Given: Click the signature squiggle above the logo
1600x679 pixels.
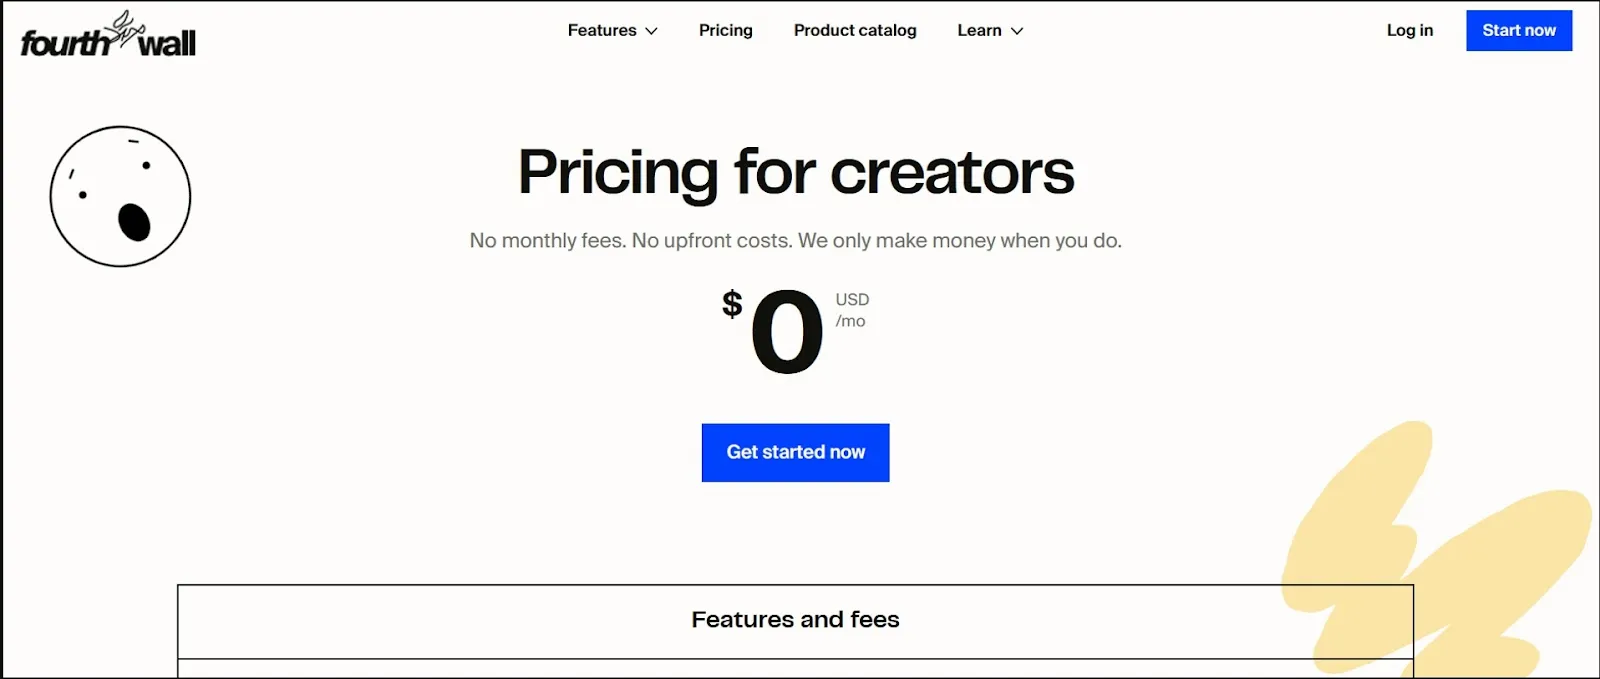Looking at the screenshot, I should click(x=127, y=27).
